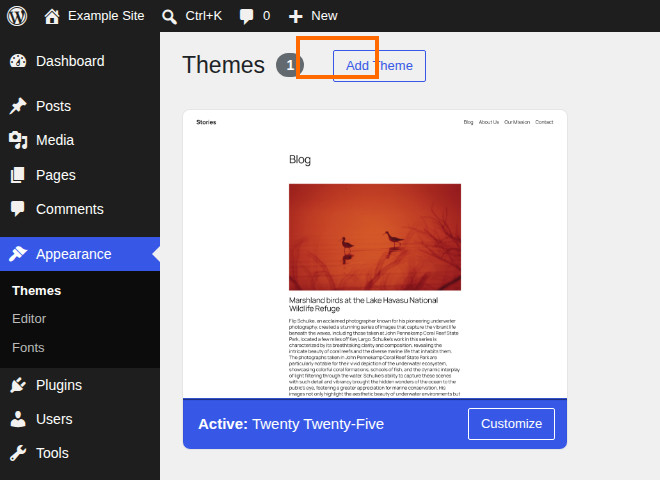Open the Editor submenu item
The width and height of the screenshot is (660, 480).
(29, 319)
